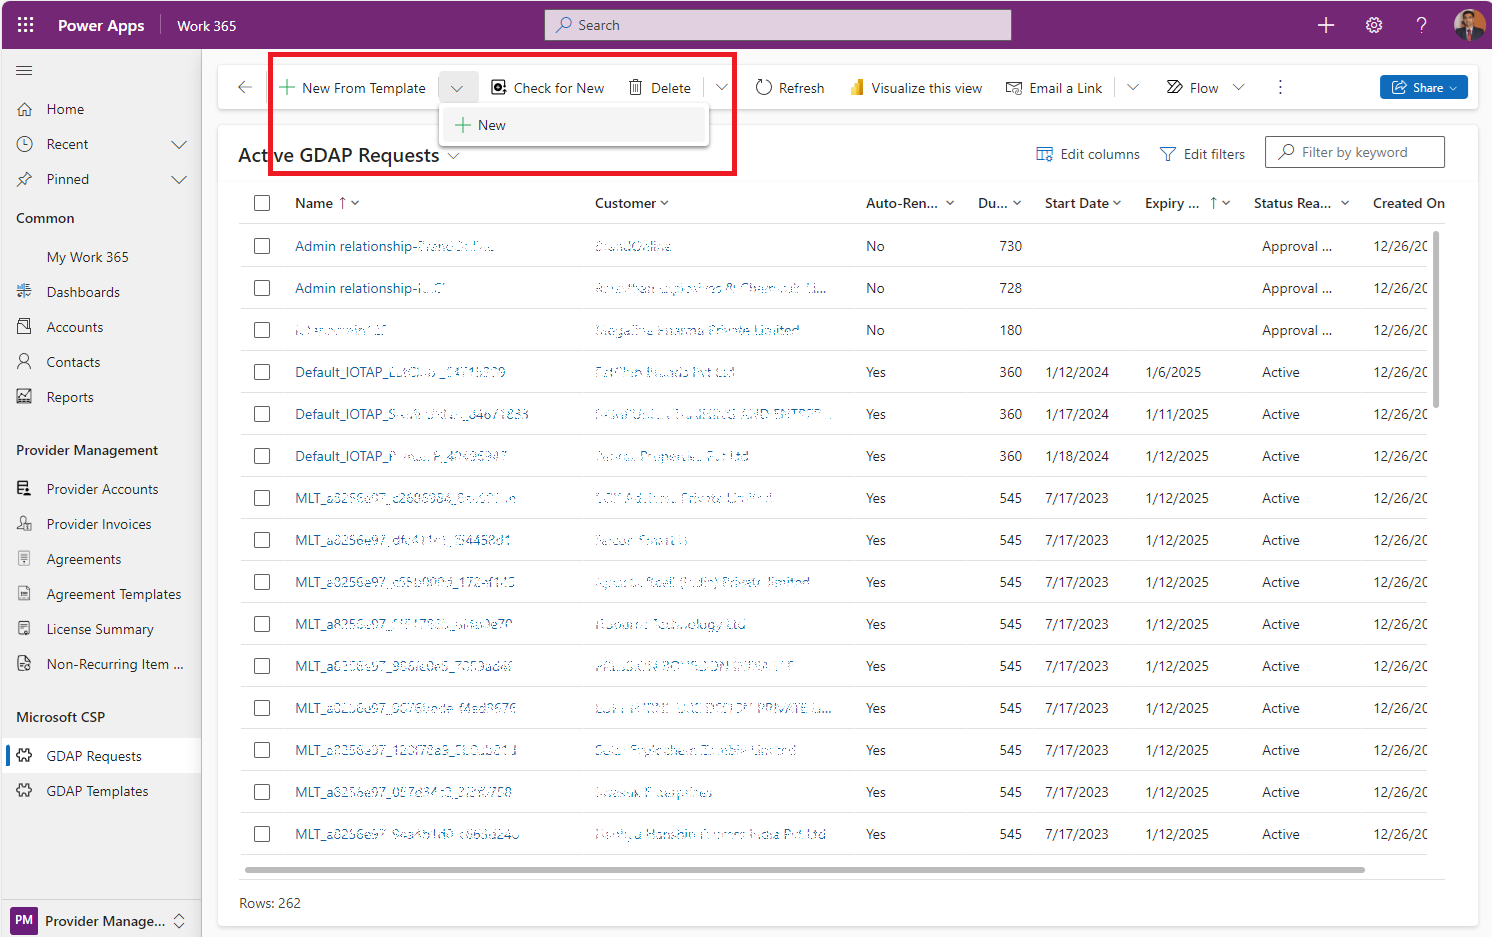Select New from the dropdown menu
Screen dimensions: 1492x937
575,125
